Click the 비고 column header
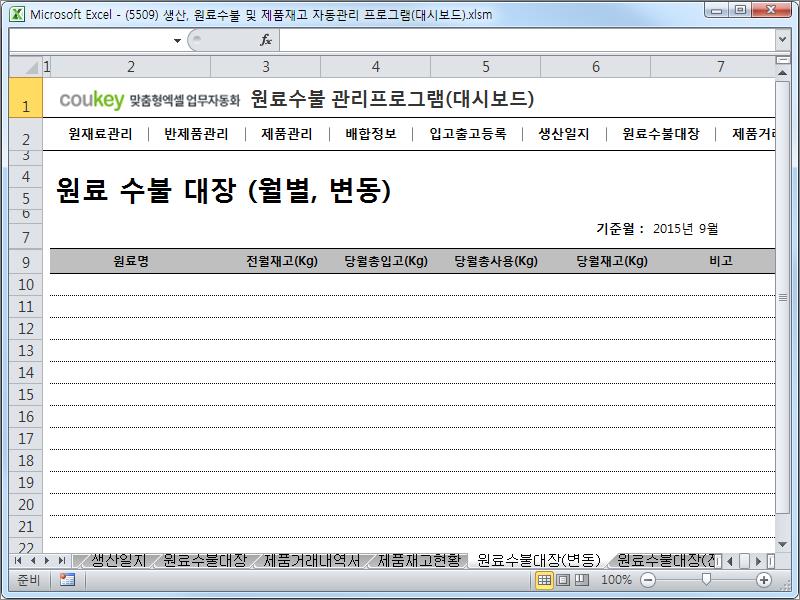800x600 pixels. 721,261
